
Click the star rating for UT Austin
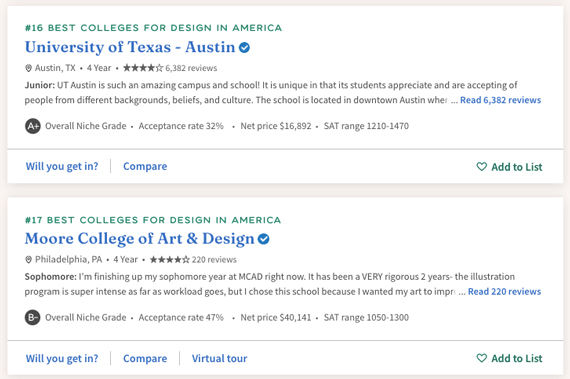coord(143,68)
